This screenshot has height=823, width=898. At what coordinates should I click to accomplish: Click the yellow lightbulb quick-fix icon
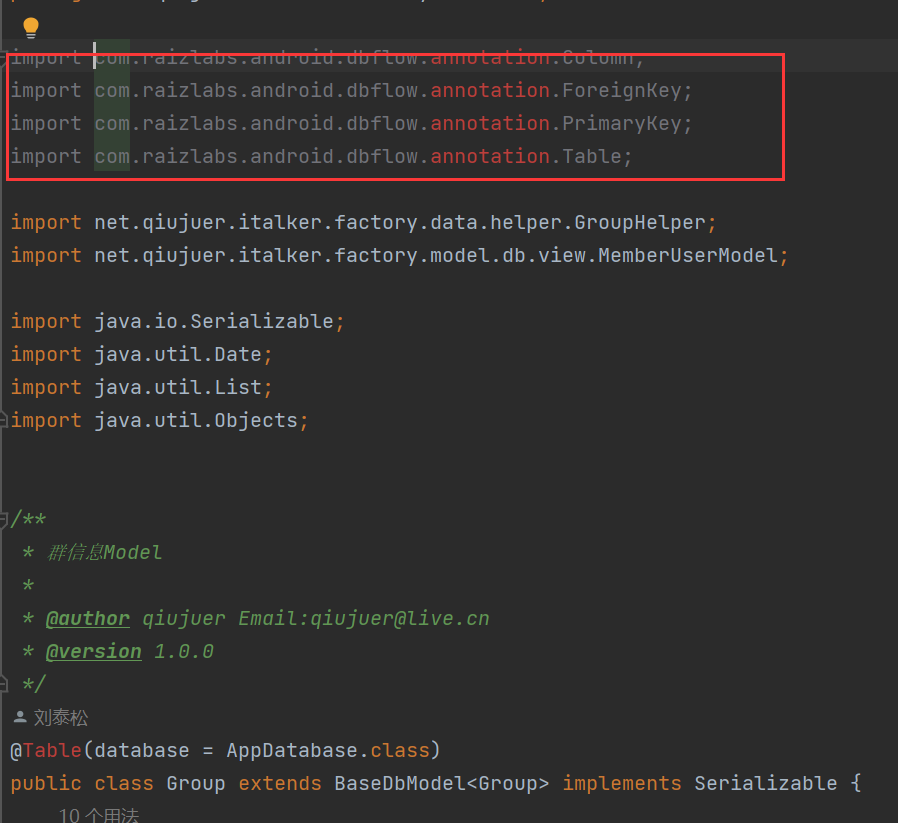pyautogui.click(x=31, y=27)
